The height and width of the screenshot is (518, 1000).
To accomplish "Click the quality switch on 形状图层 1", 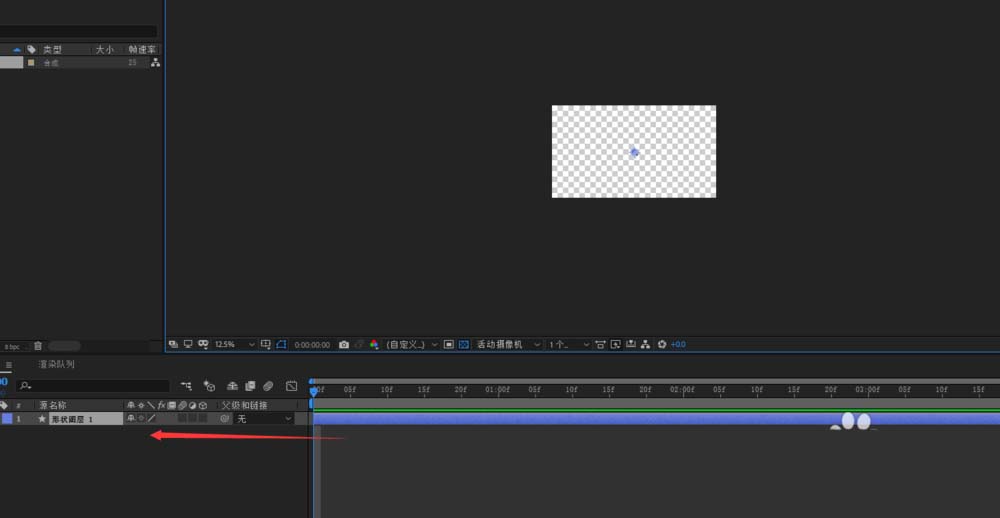I will (x=152, y=418).
